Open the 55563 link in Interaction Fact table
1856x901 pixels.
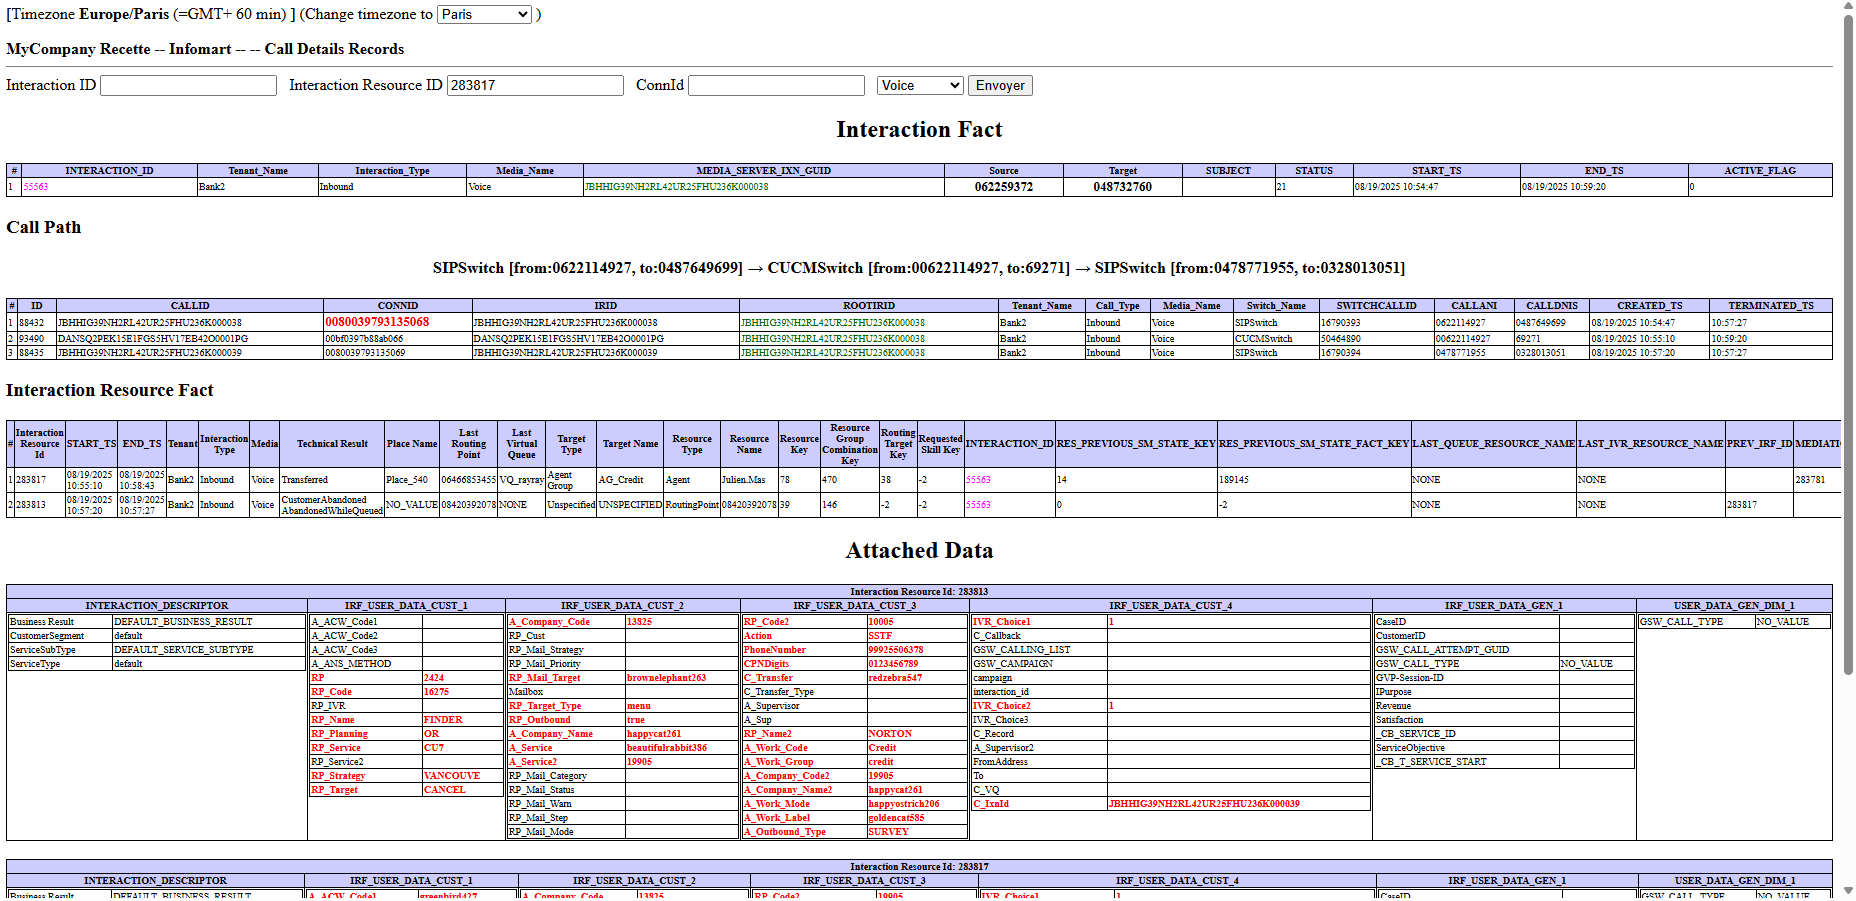point(36,187)
